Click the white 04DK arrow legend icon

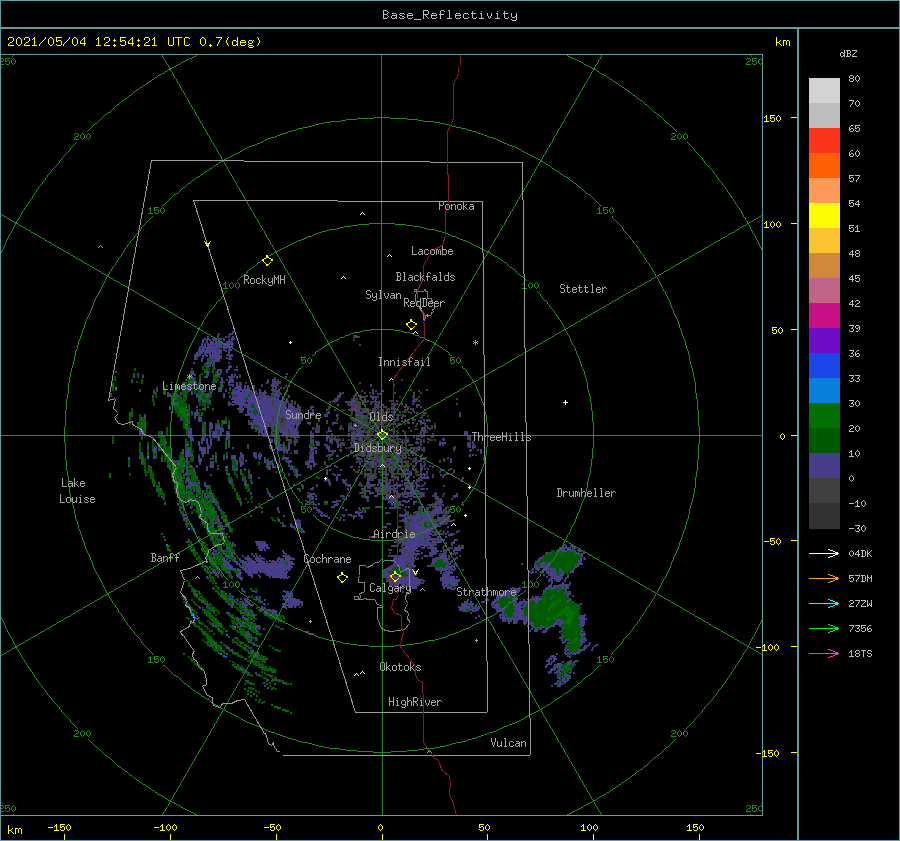click(824, 553)
